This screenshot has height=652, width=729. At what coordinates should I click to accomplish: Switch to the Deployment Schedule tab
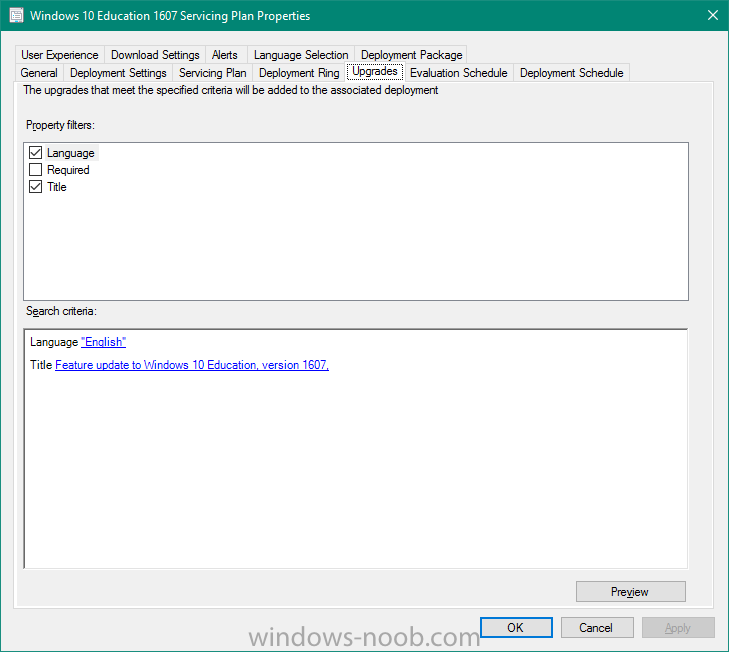click(x=571, y=73)
